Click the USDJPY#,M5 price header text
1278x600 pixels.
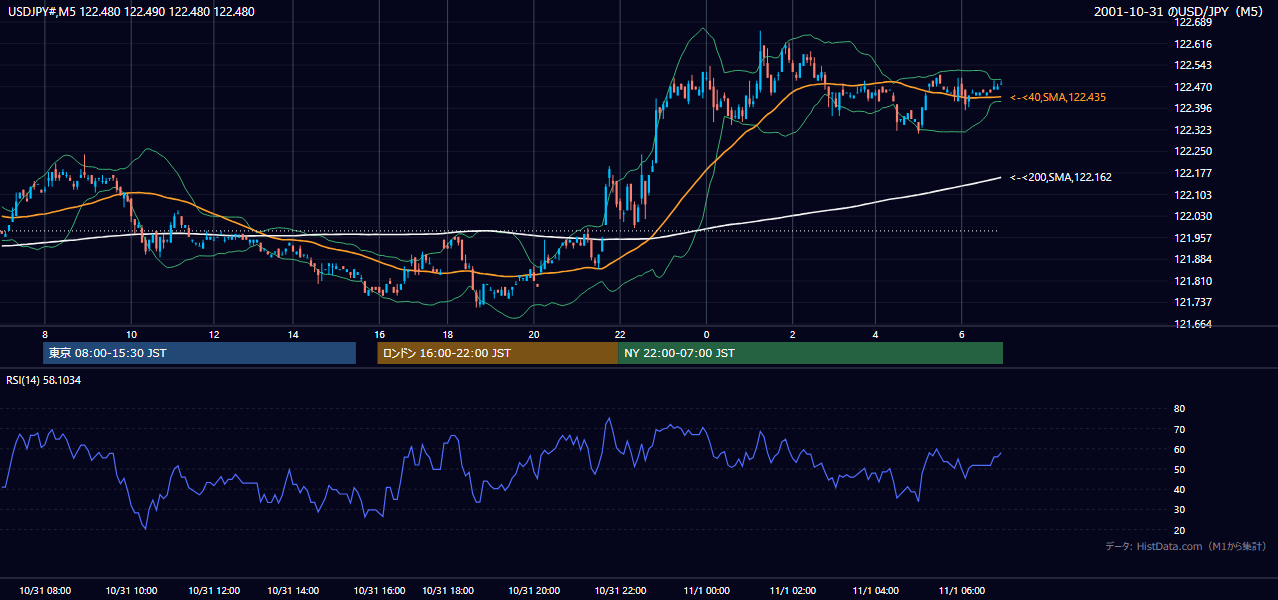(x=131, y=12)
